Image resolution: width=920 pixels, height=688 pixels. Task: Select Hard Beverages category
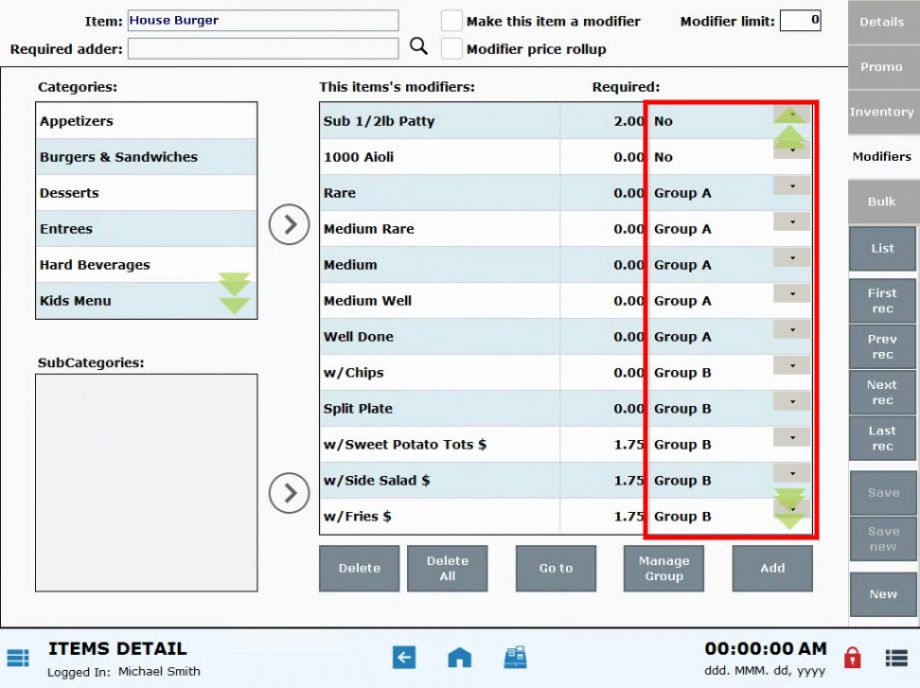point(146,265)
